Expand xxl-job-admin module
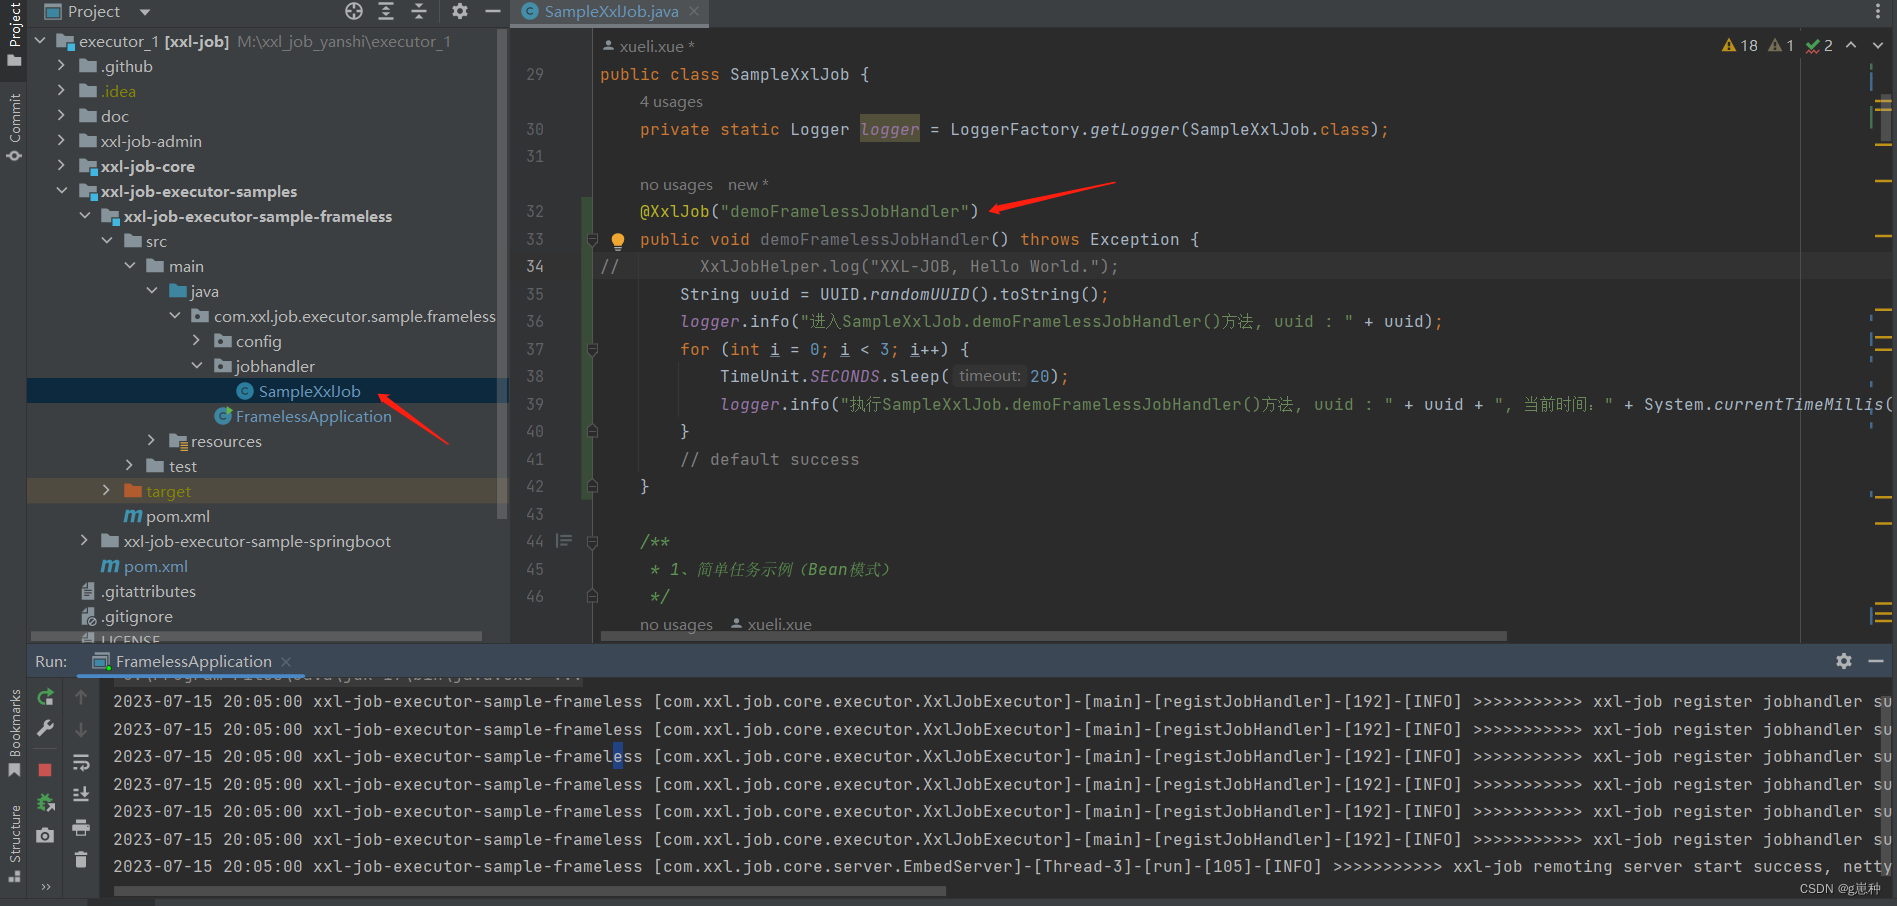The height and width of the screenshot is (906, 1897). (x=61, y=141)
